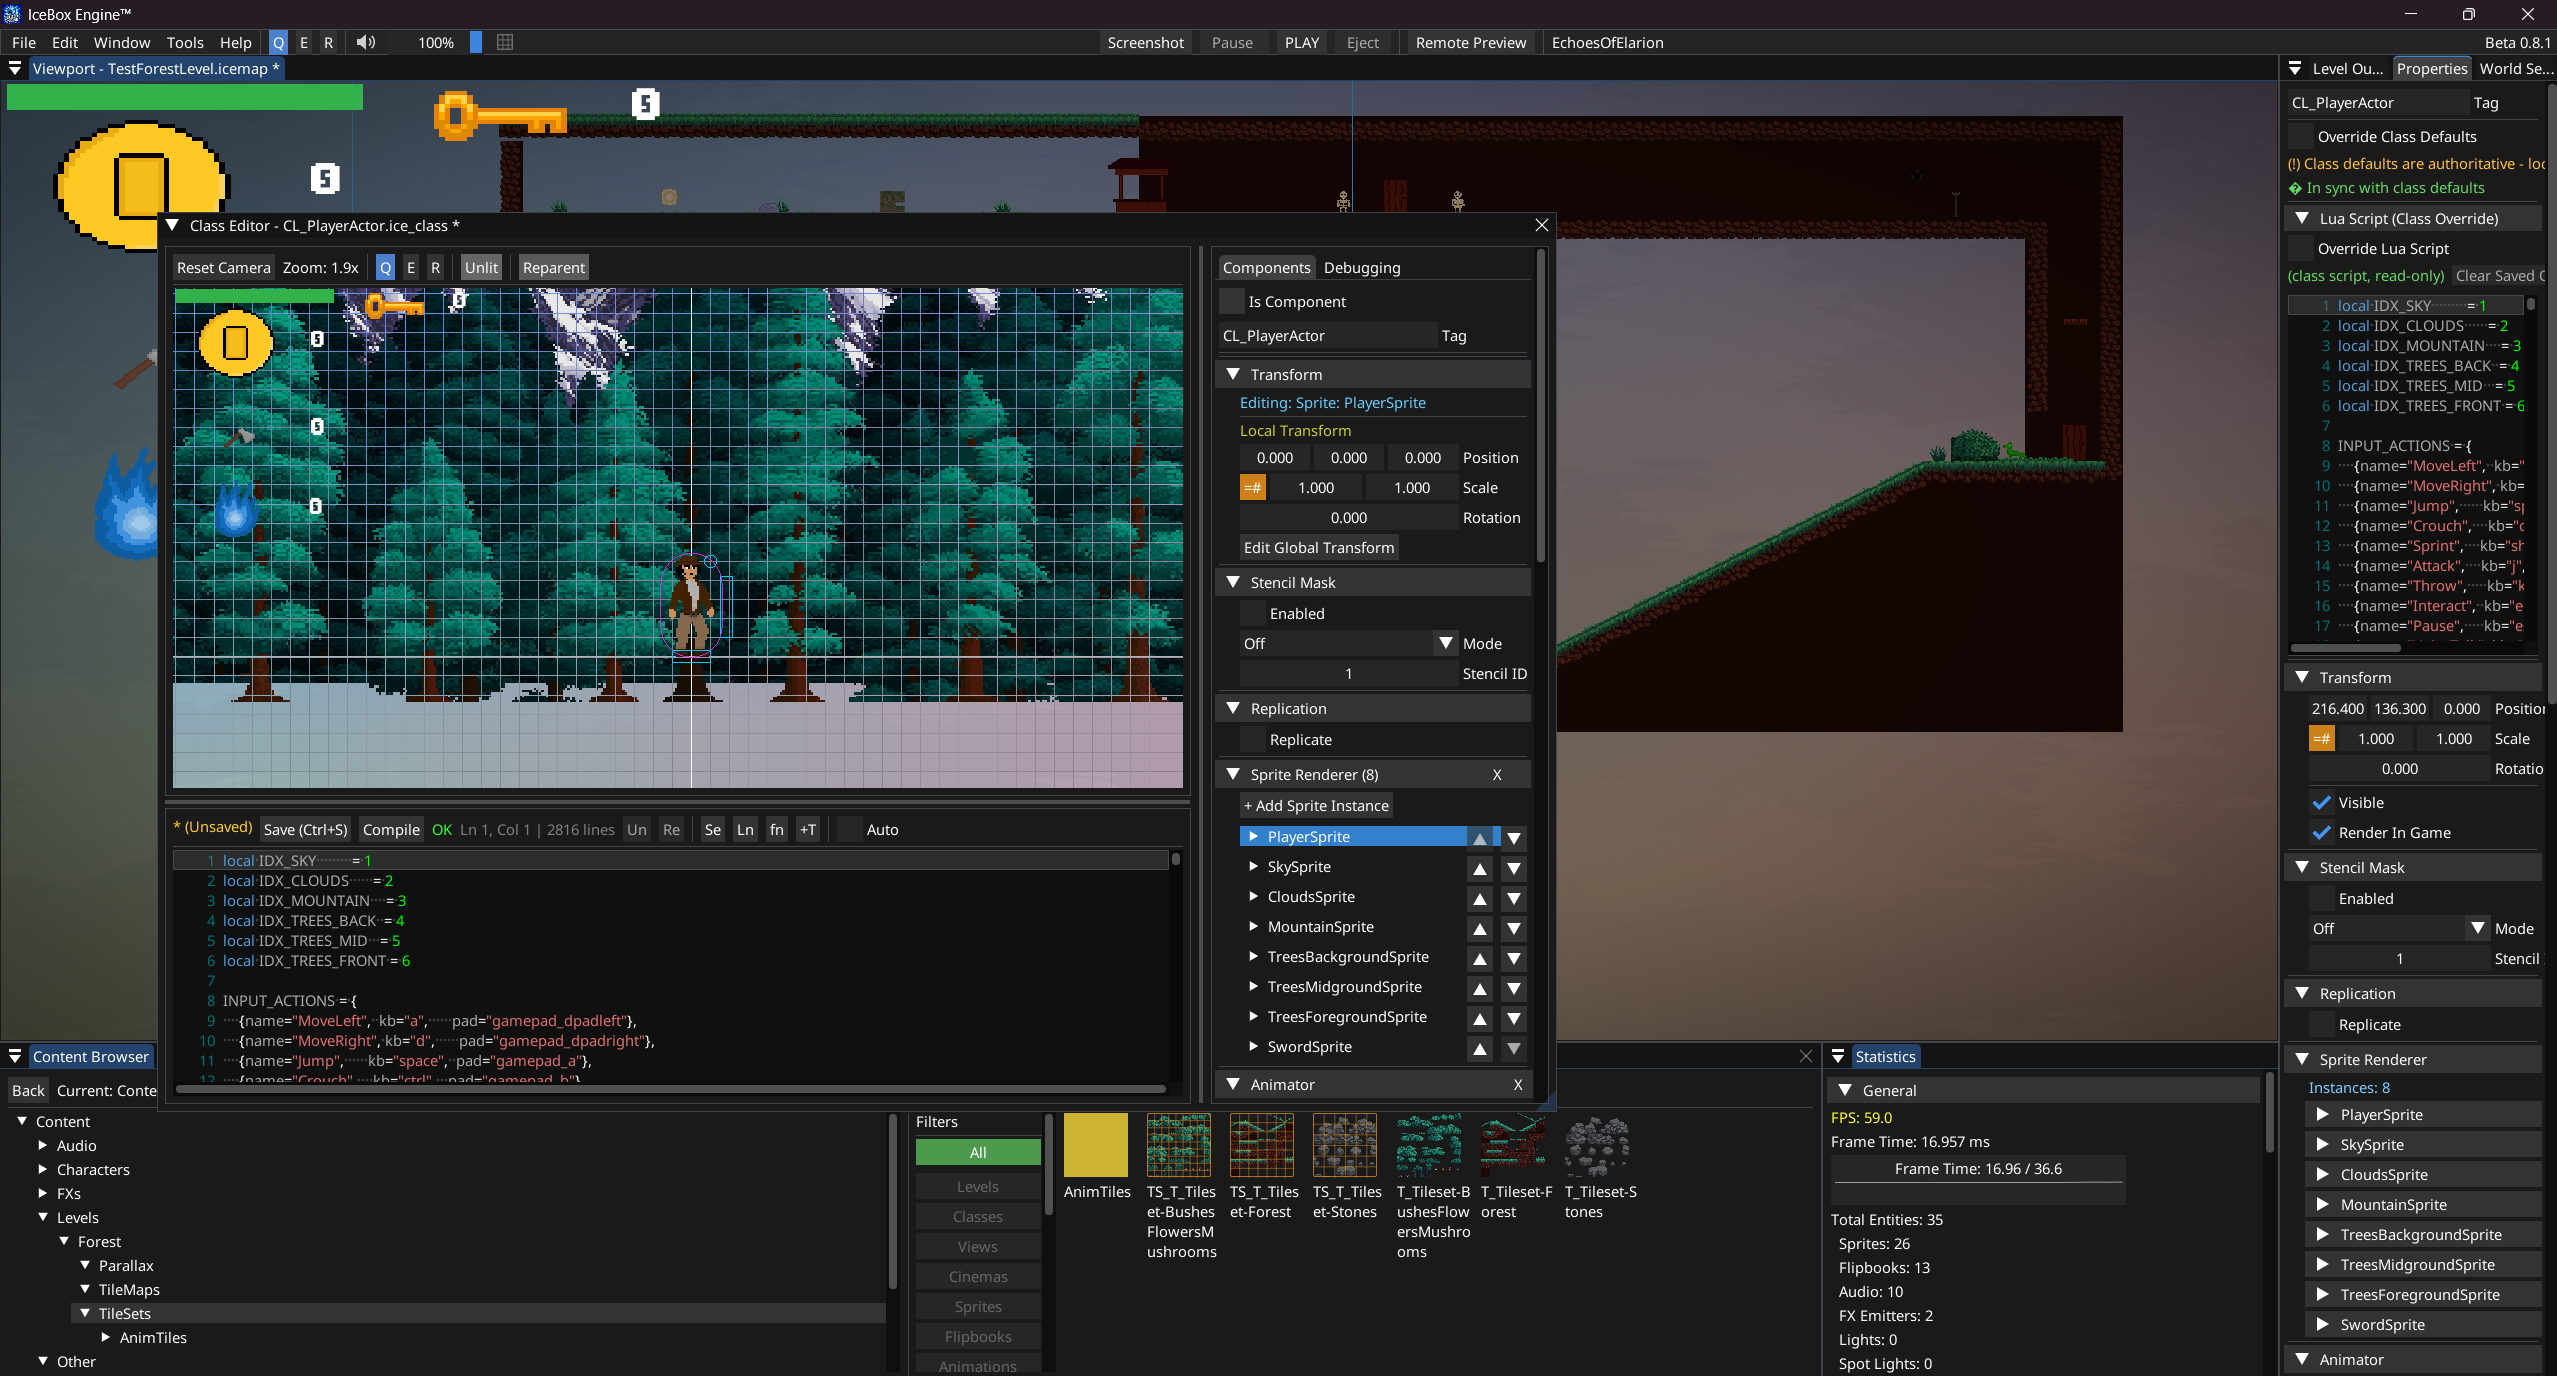This screenshot has height=1376, width=2557.
Task: Toggle the speaker volume icon
Action: (366, 42)
